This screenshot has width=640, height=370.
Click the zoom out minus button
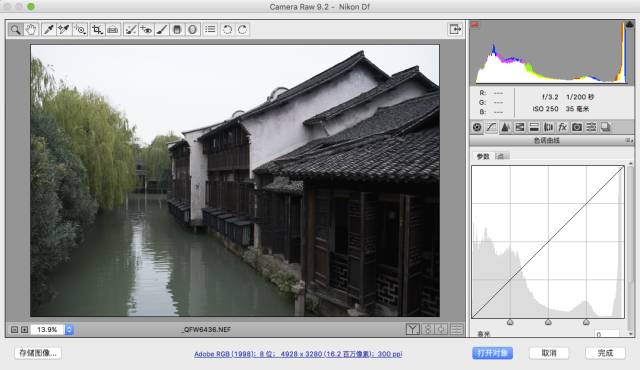(x=14, y=329)
